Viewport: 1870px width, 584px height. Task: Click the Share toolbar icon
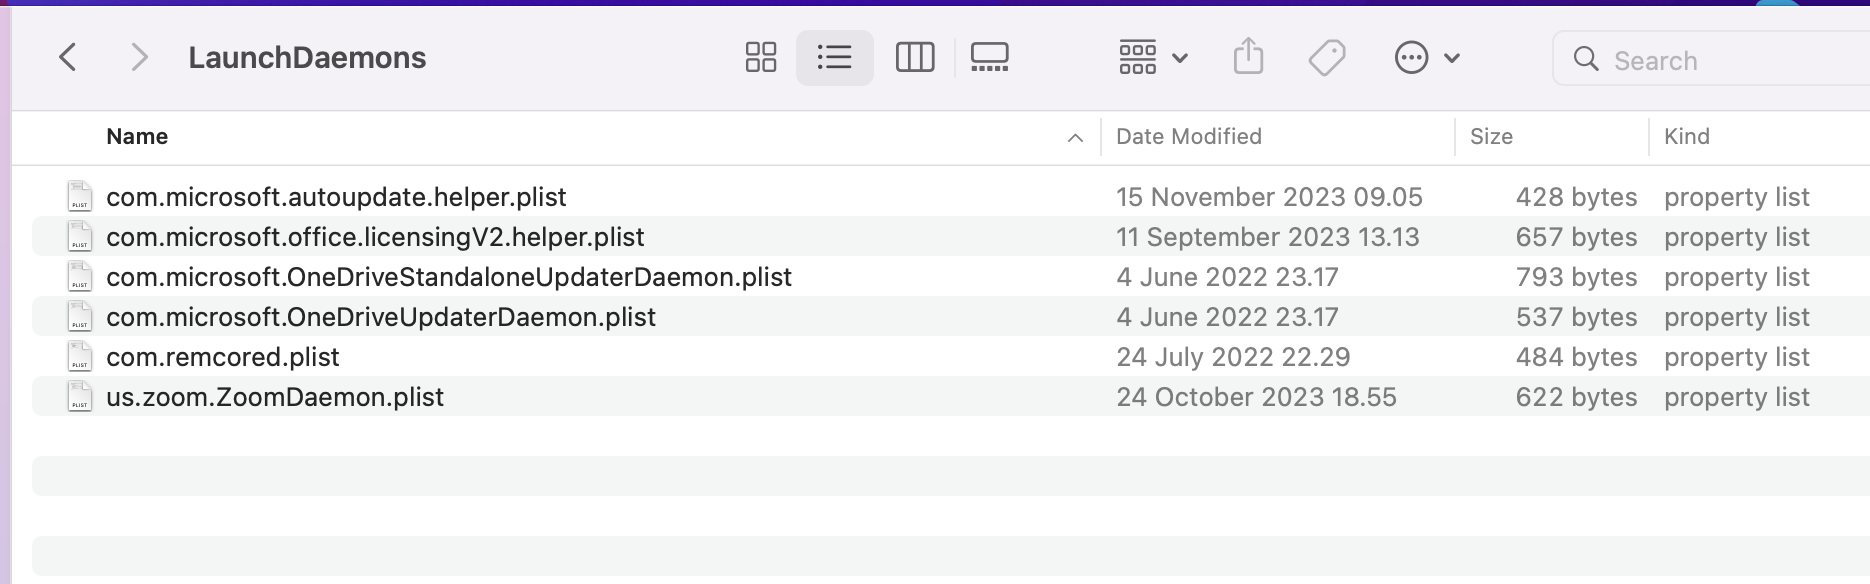(x=1248, y=58)
